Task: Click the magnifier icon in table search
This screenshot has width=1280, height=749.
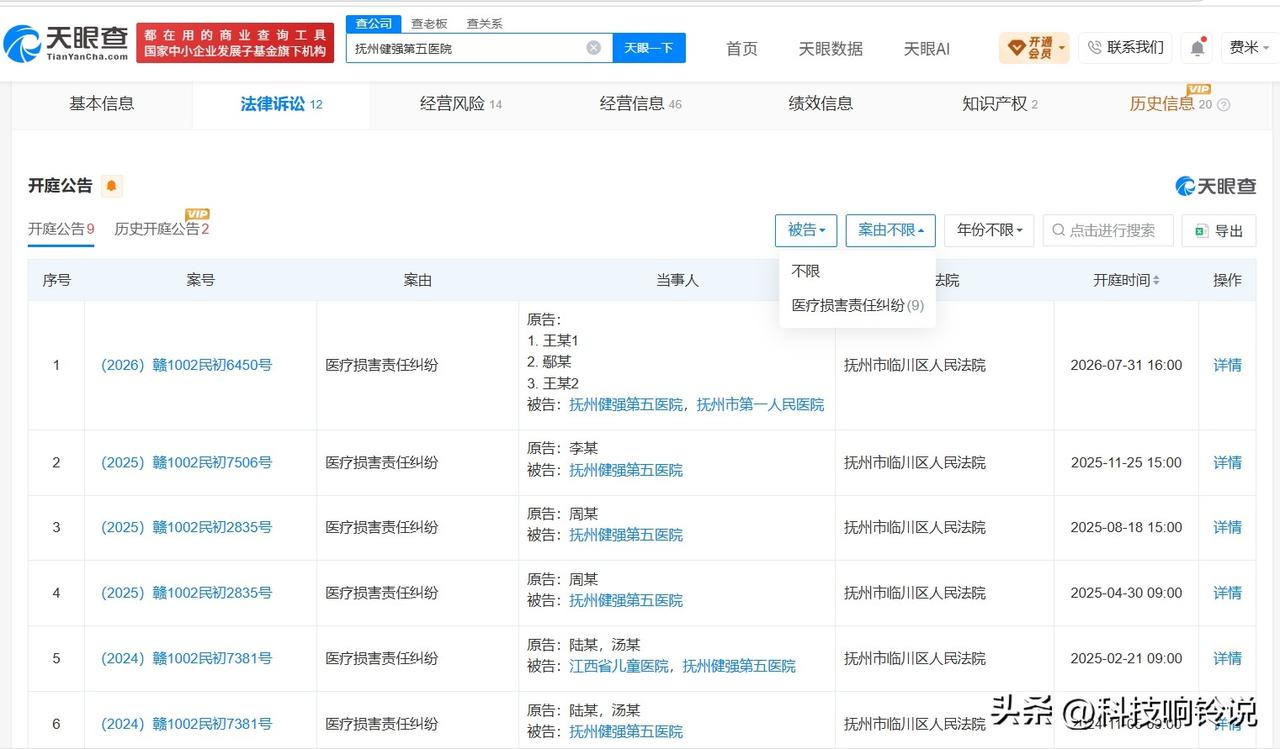Action: [x=1058, y=230]
